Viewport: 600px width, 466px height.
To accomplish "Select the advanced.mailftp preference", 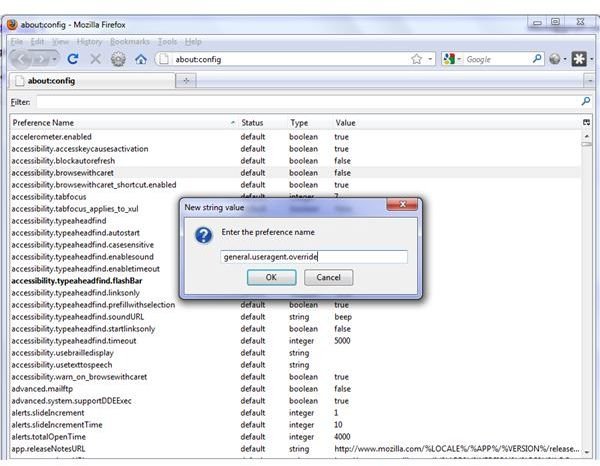I will [x=295, y=389].
